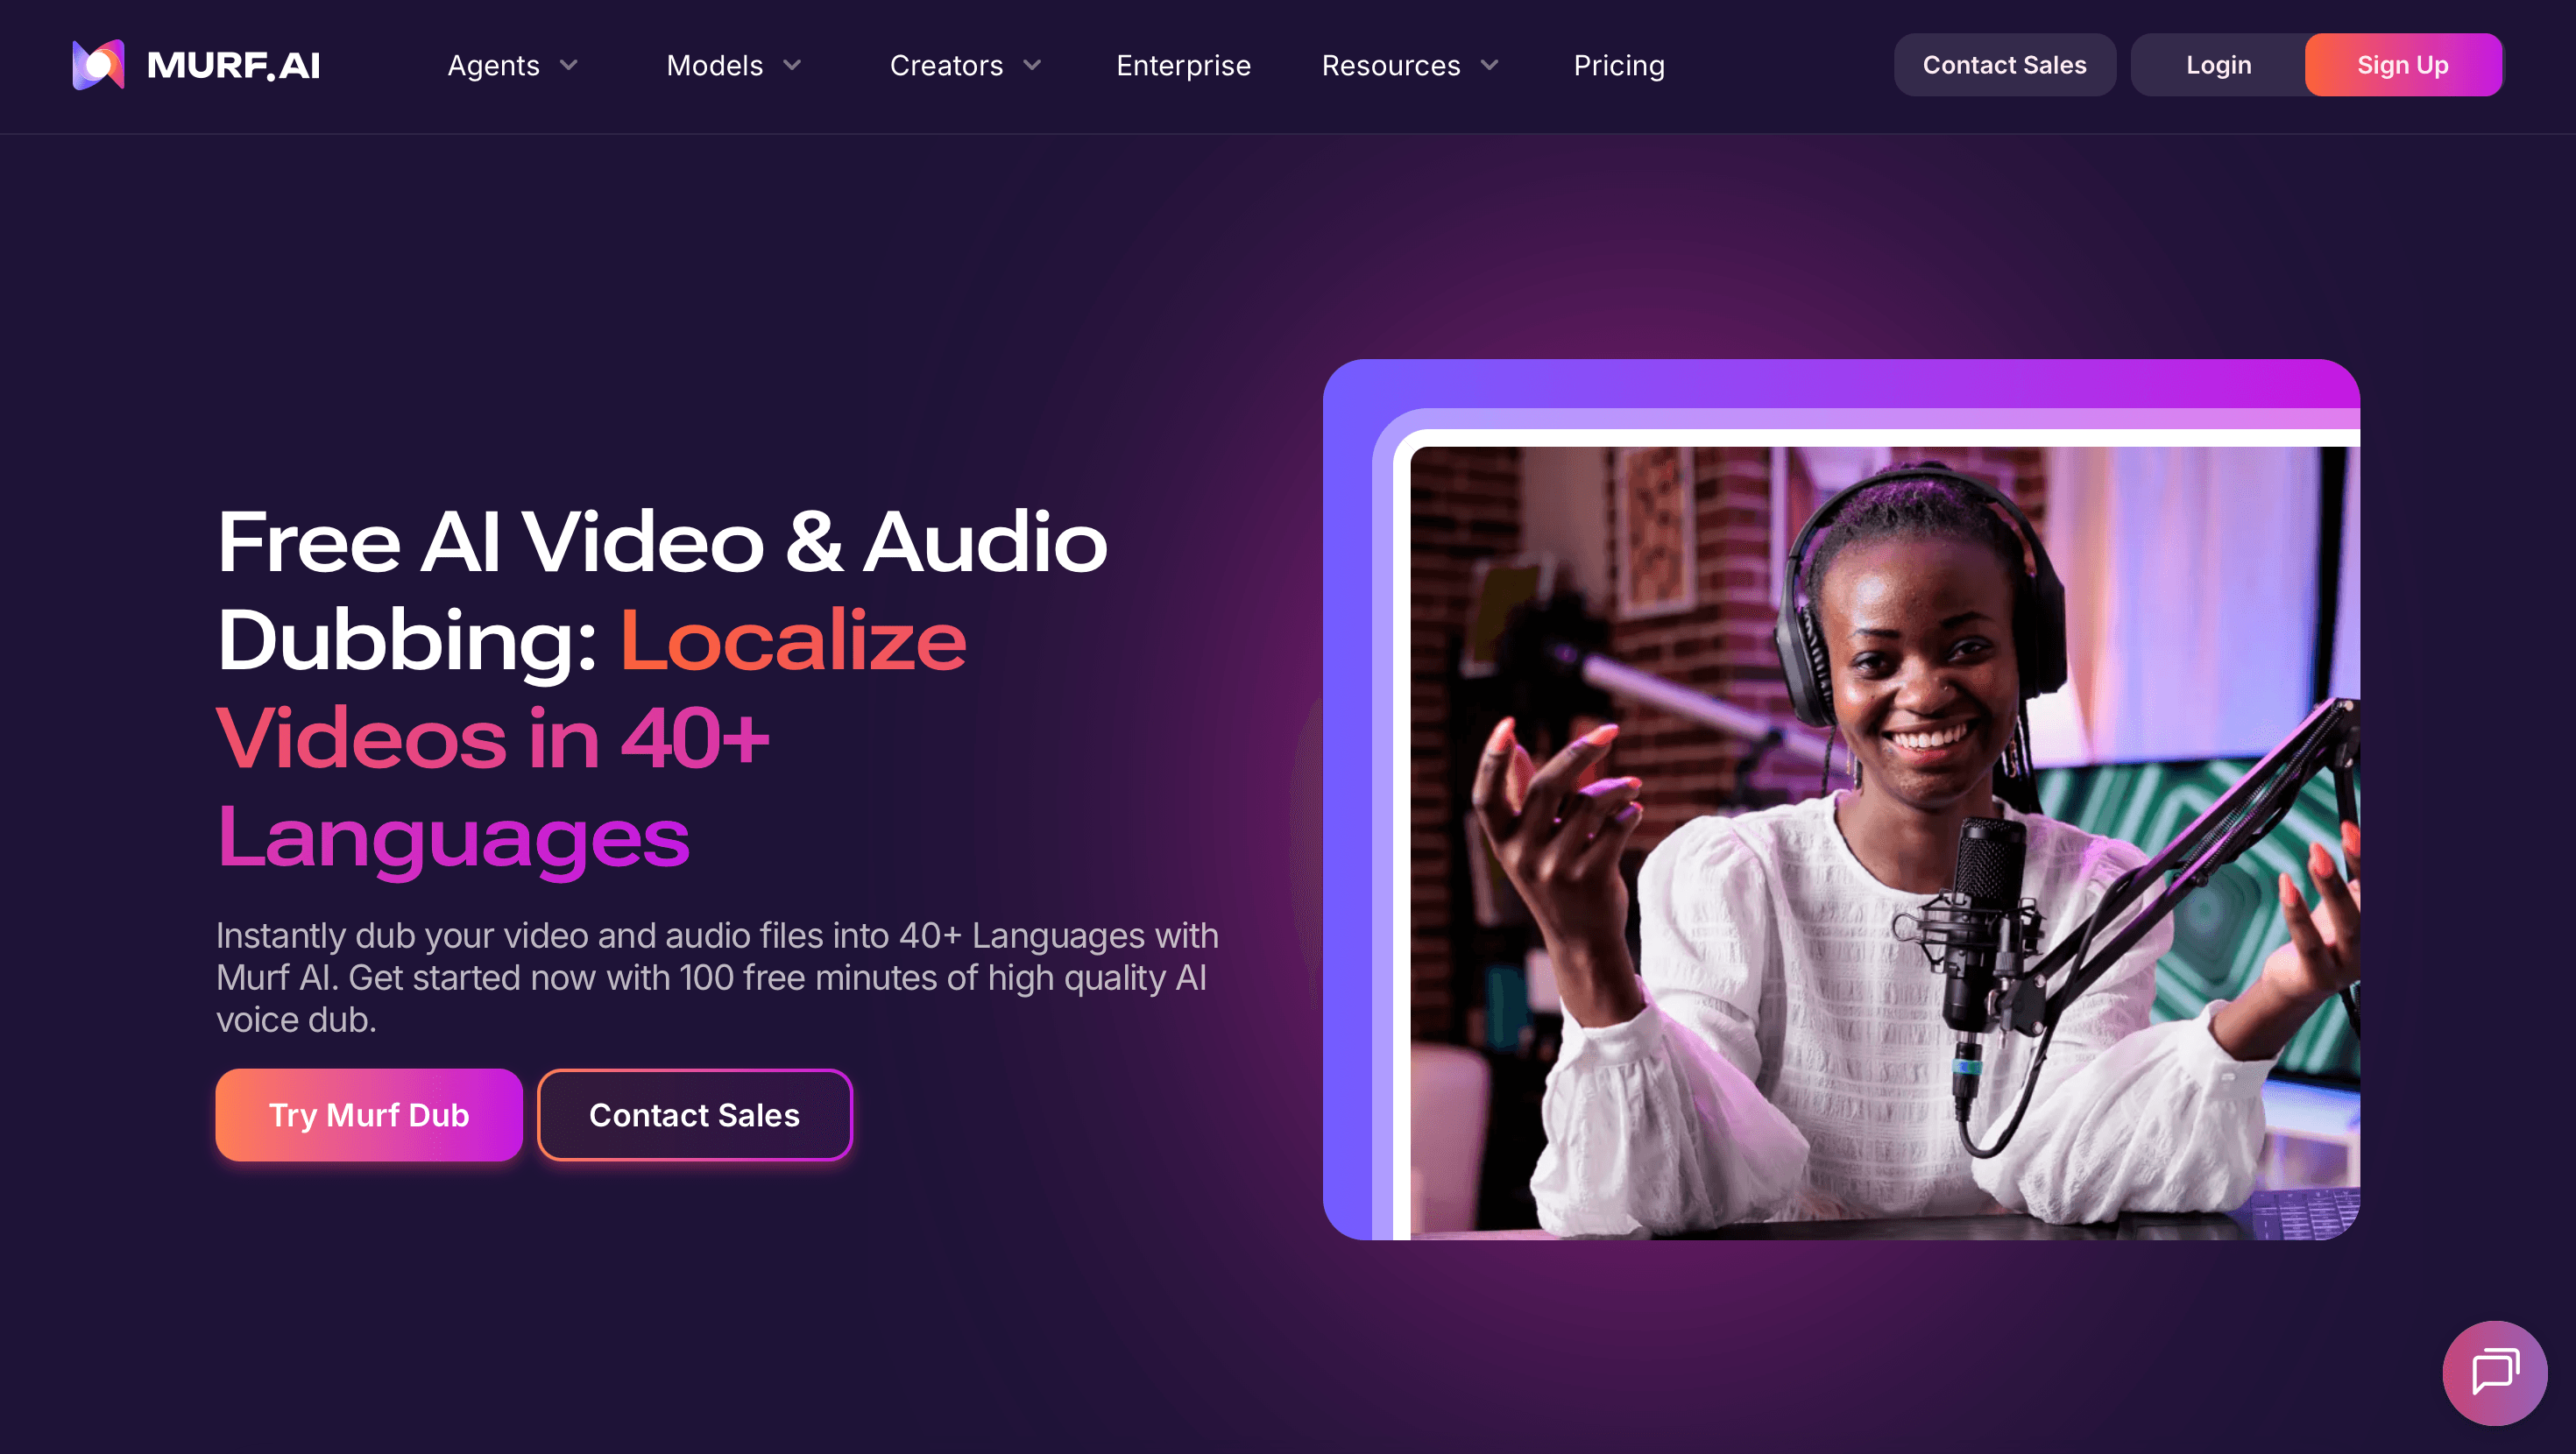
Task: Click the 'Instantly dub your video' description text
Action: 717,977
